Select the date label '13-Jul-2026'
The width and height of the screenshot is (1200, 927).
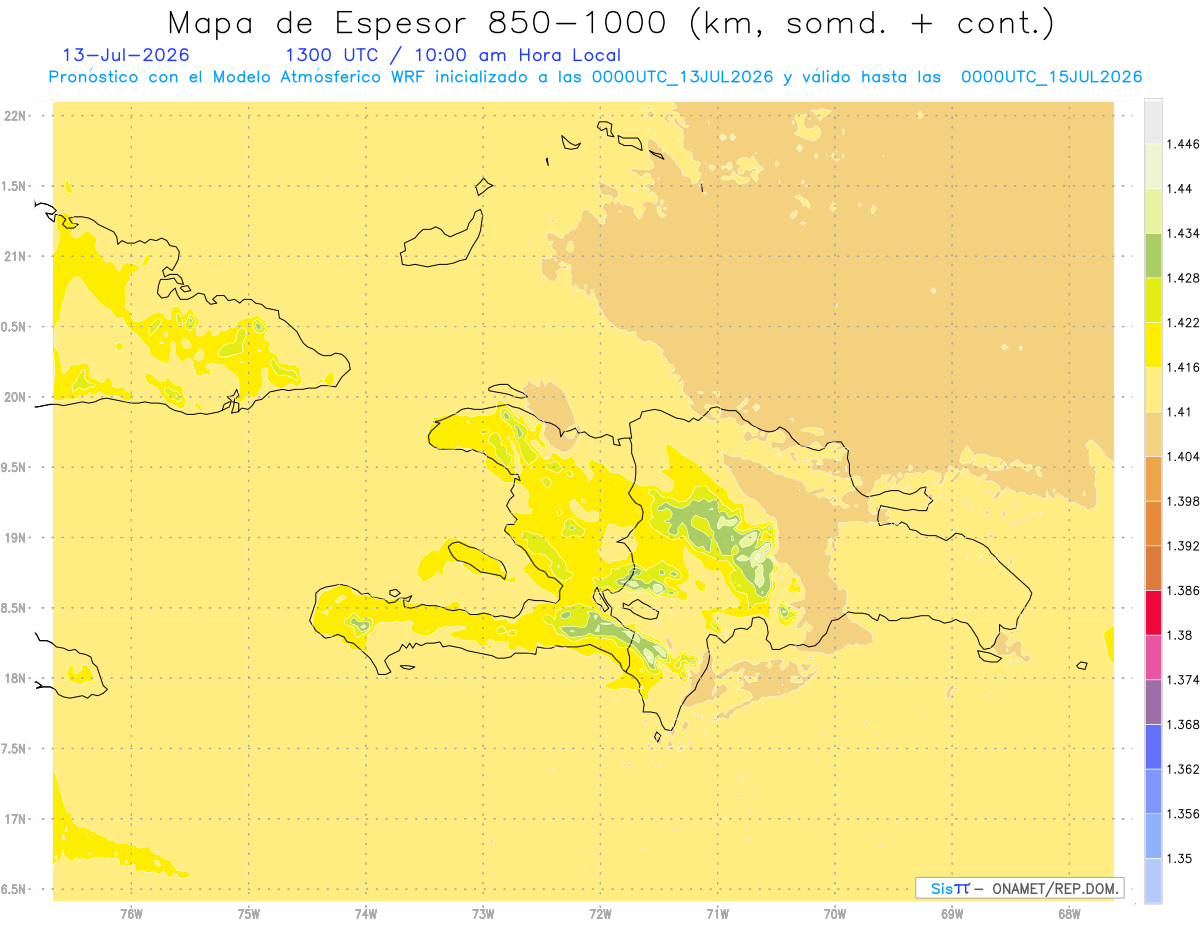(x=126, y=55)
